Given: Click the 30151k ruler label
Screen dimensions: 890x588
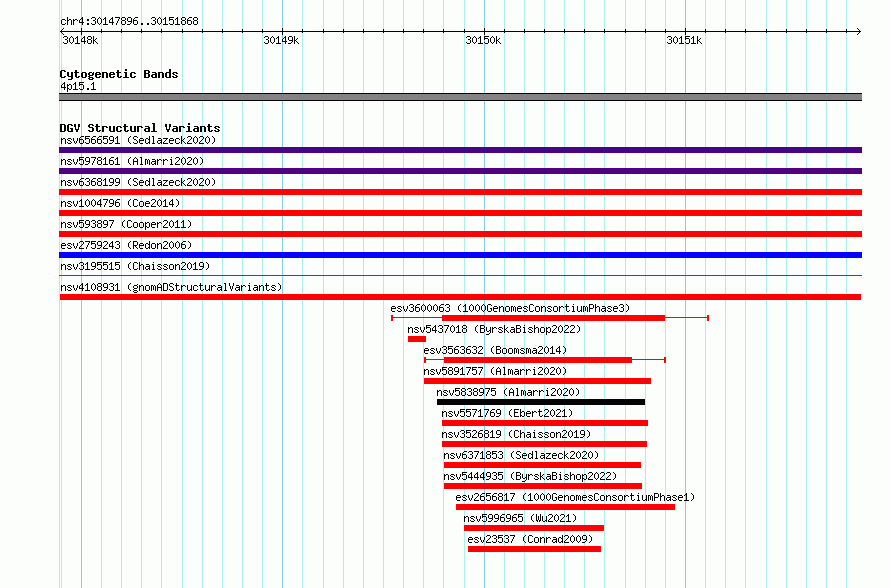Looking at the screenshot, I should [684, 40].
